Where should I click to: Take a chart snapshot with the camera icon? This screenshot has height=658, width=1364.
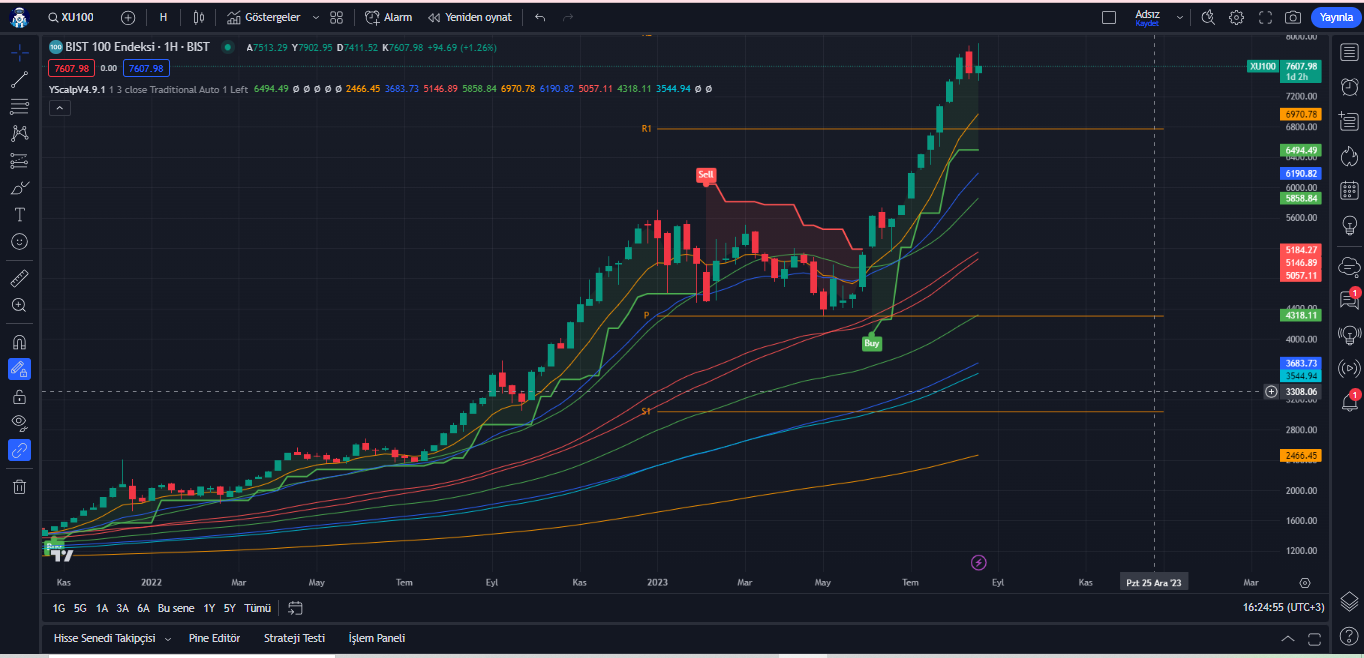1293,17
